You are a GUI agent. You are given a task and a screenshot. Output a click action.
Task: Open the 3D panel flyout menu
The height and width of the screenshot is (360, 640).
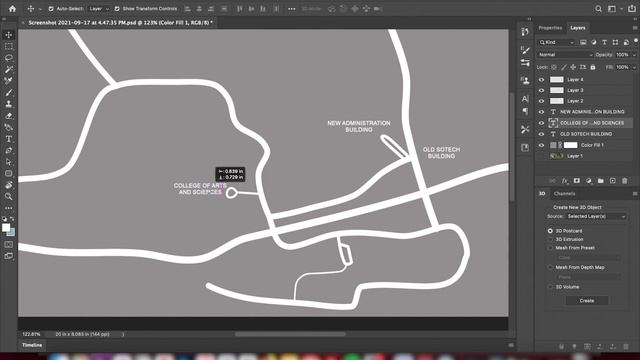(x=635, y=193)
